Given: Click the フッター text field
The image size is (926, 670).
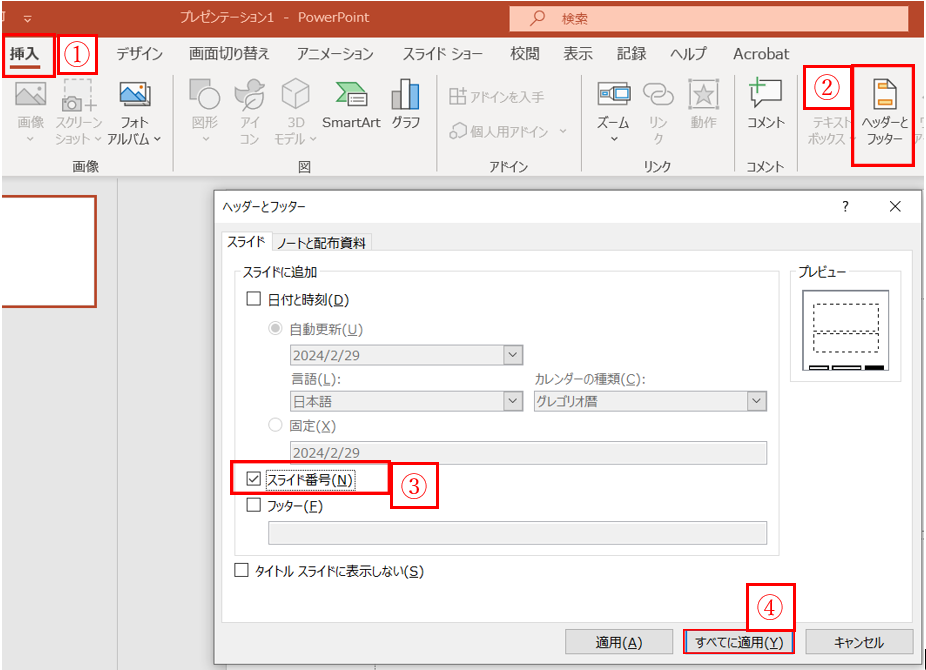Looking at the screenshot, I should click(517, 532).
